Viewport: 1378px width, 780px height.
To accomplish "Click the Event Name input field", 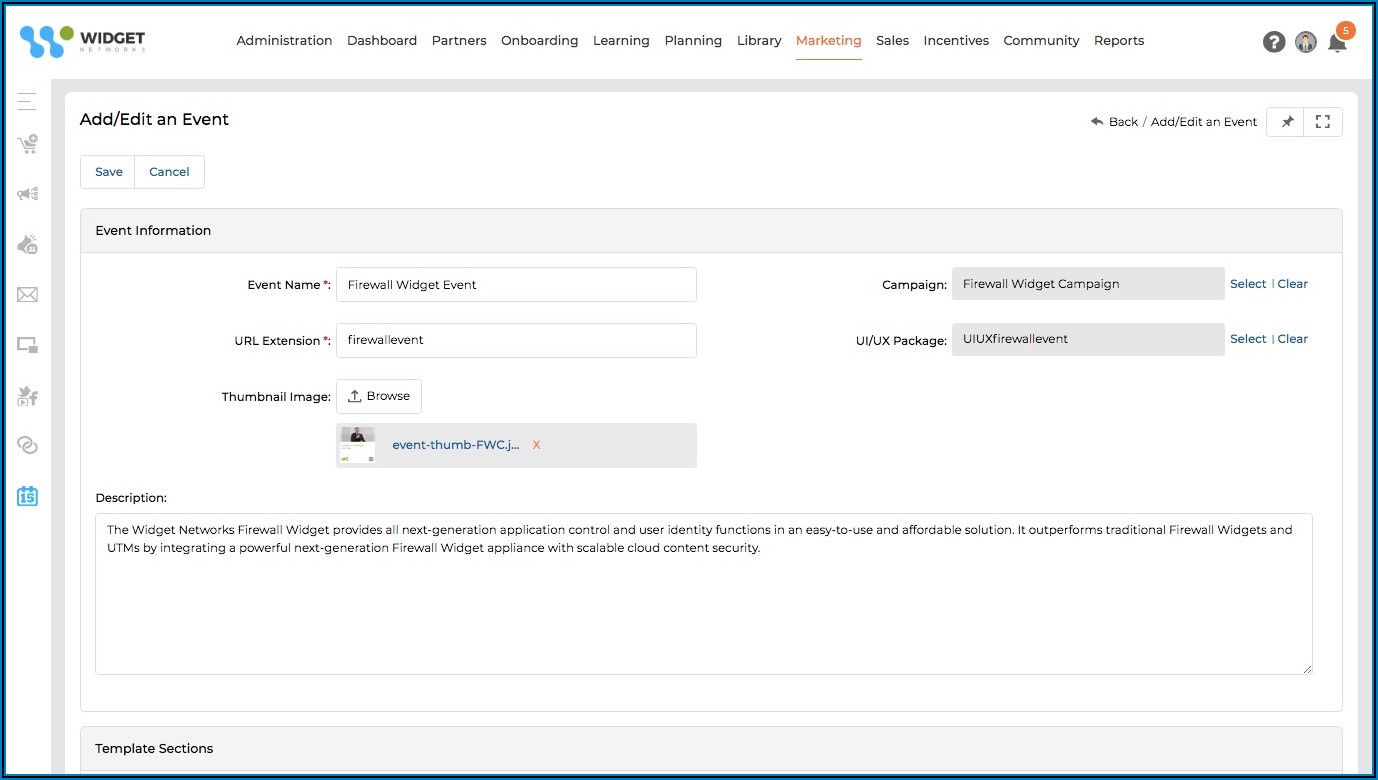I will 516,285.
